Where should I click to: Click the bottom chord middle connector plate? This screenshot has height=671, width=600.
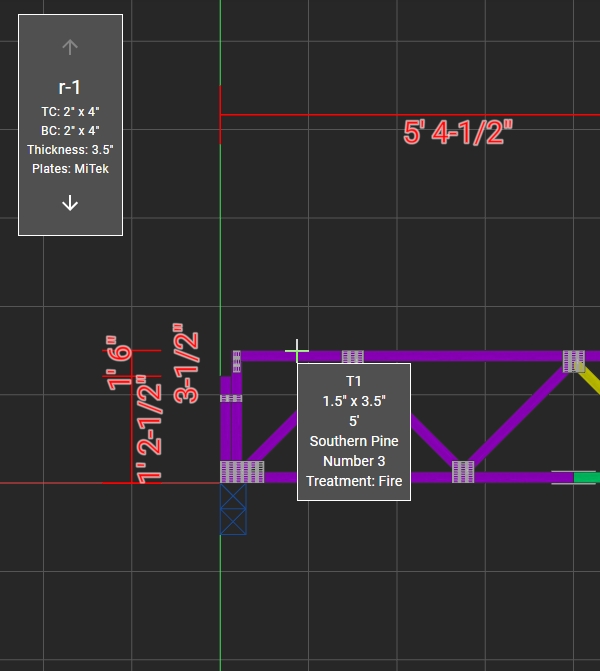point(462,472)
